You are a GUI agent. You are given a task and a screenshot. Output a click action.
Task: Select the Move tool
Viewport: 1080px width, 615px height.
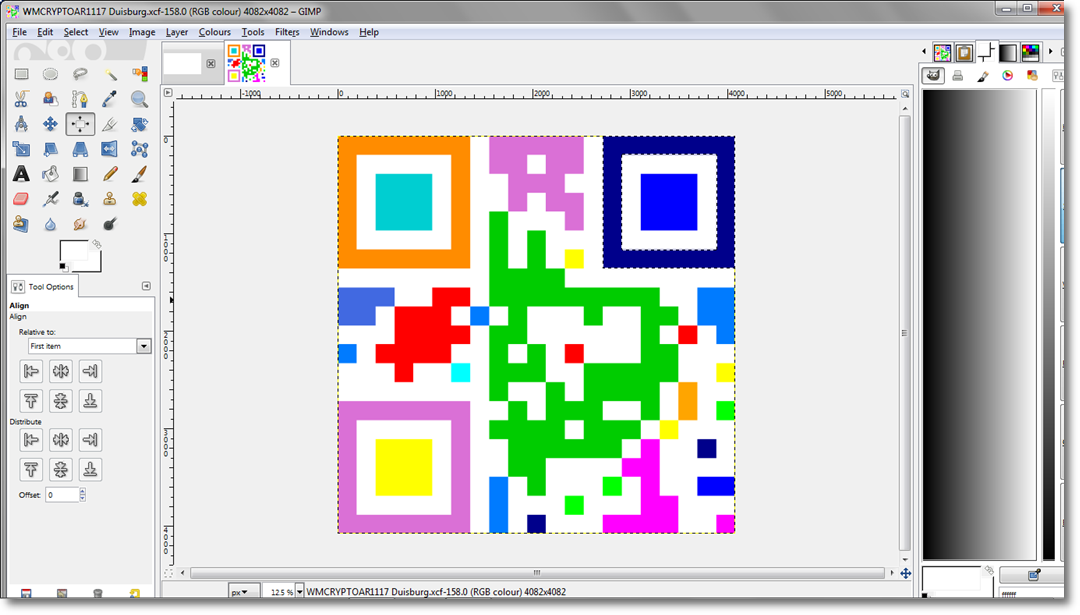coord(50,124)
